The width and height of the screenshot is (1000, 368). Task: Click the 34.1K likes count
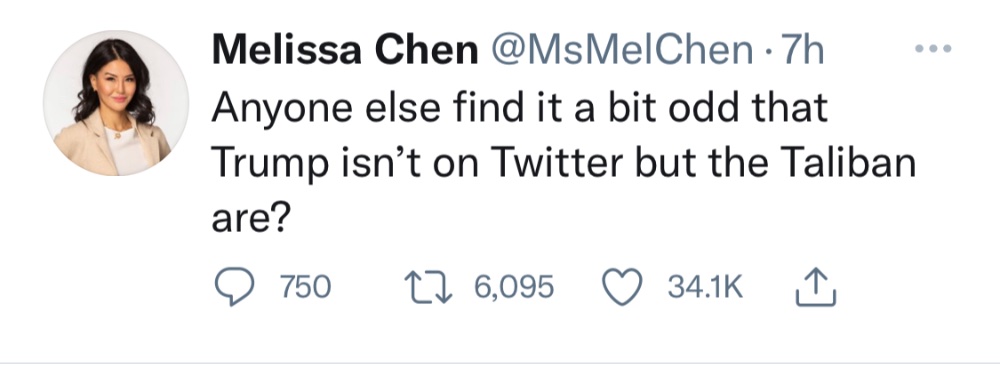705,287
